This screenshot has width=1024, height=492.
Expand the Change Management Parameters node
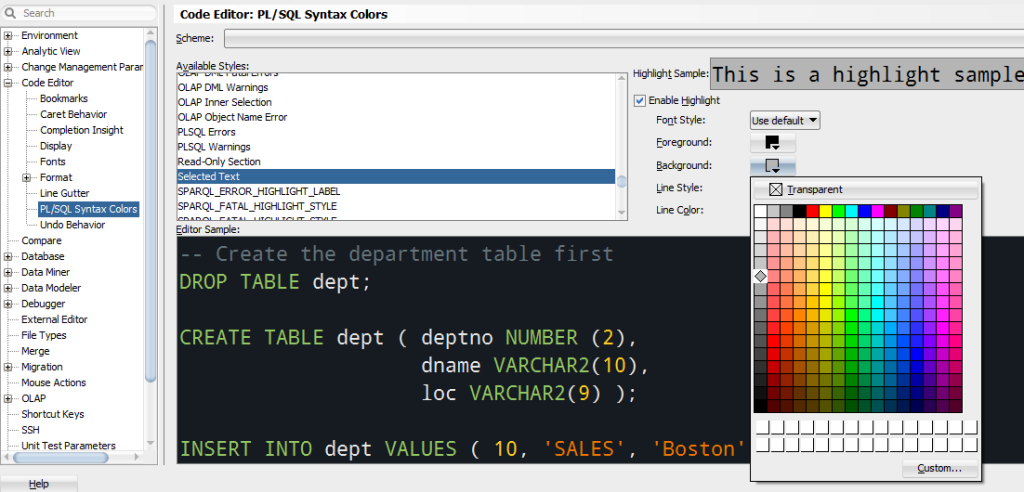(8, 67)
